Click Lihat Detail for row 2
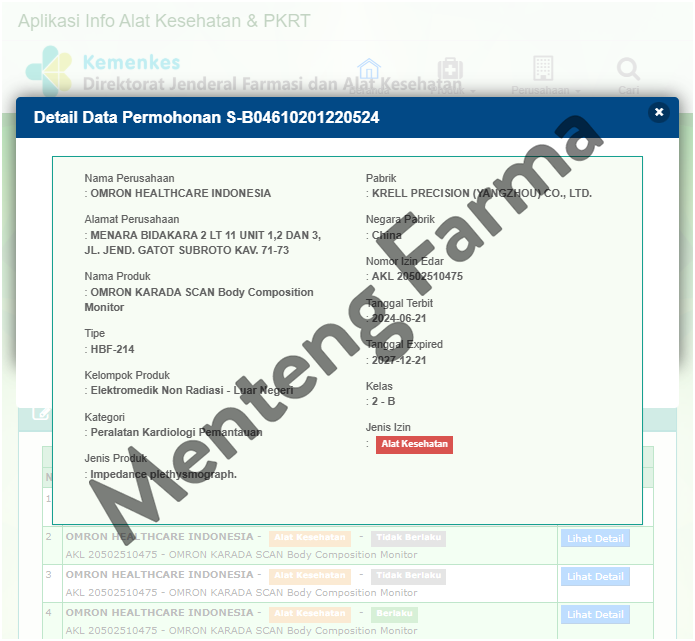695x641 pixels. click(x=595, y=538)
